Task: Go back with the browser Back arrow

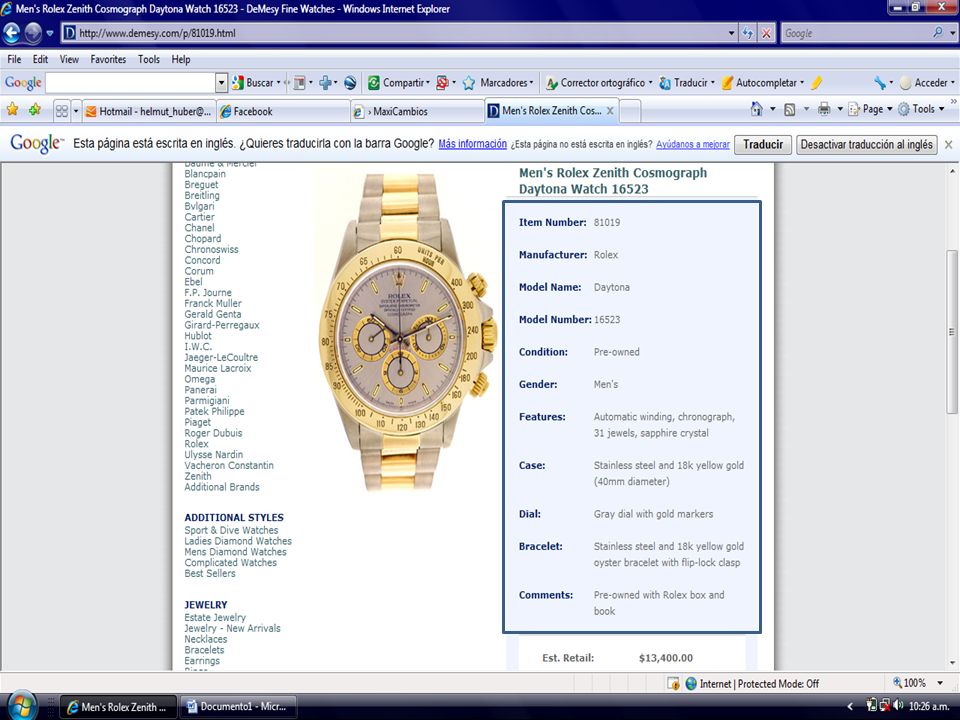Action: [x=11, y=33]
